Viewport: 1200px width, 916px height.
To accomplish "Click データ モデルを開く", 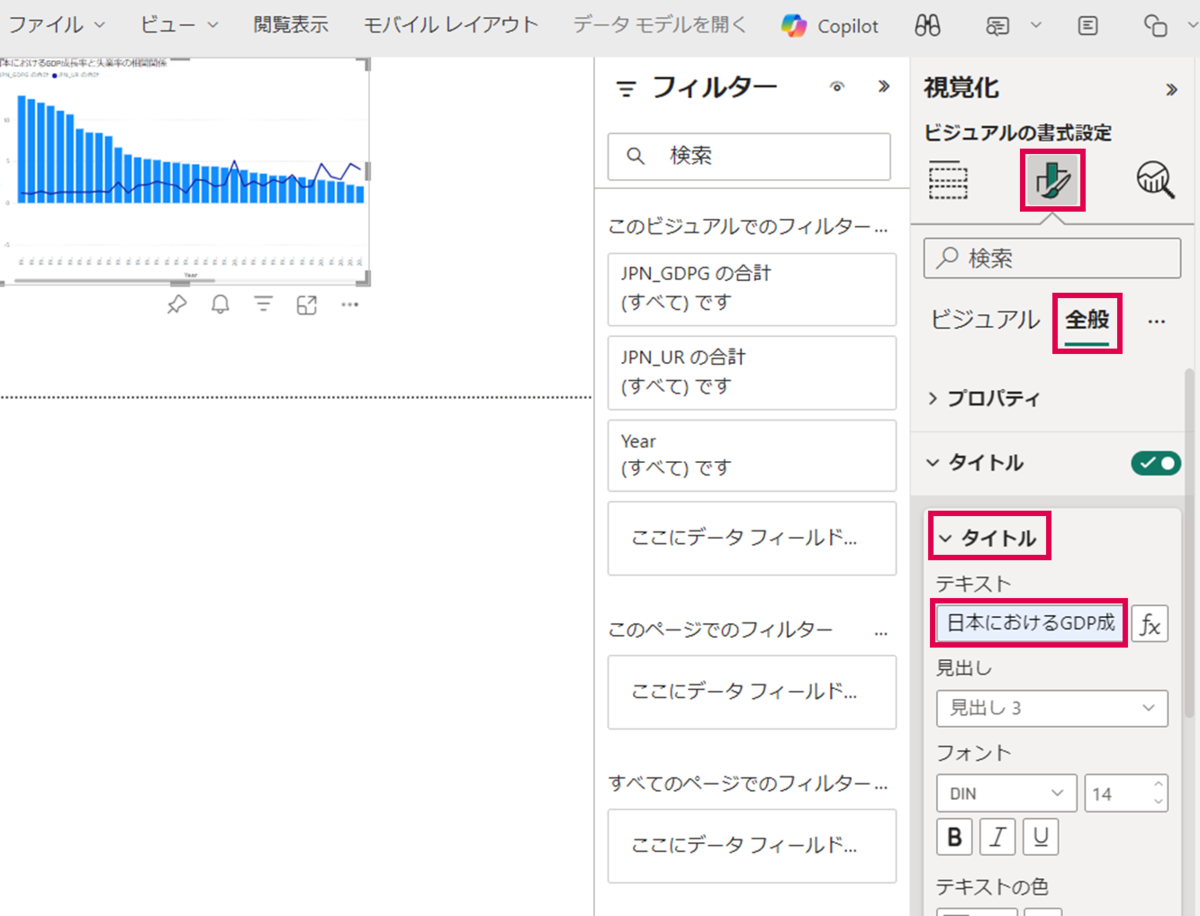I will (660, 25).
